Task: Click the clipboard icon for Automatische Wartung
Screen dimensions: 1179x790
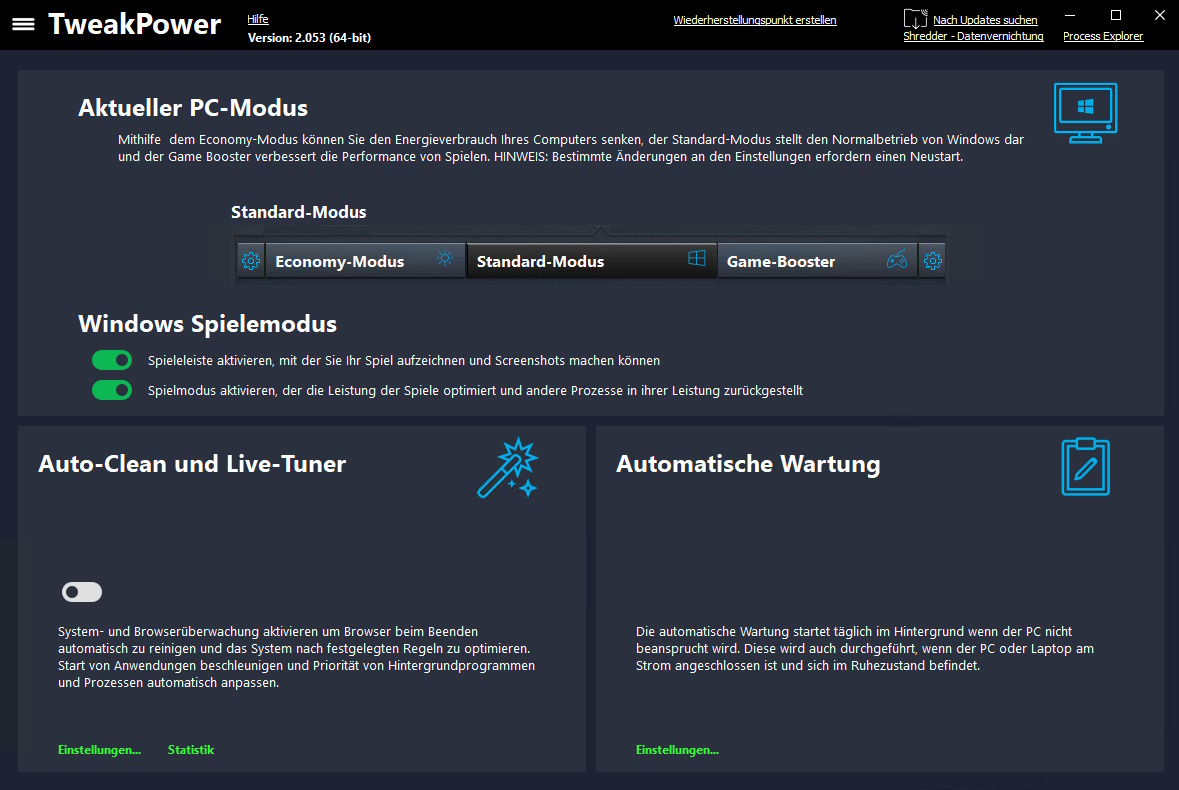Action: coord(1085,467)
